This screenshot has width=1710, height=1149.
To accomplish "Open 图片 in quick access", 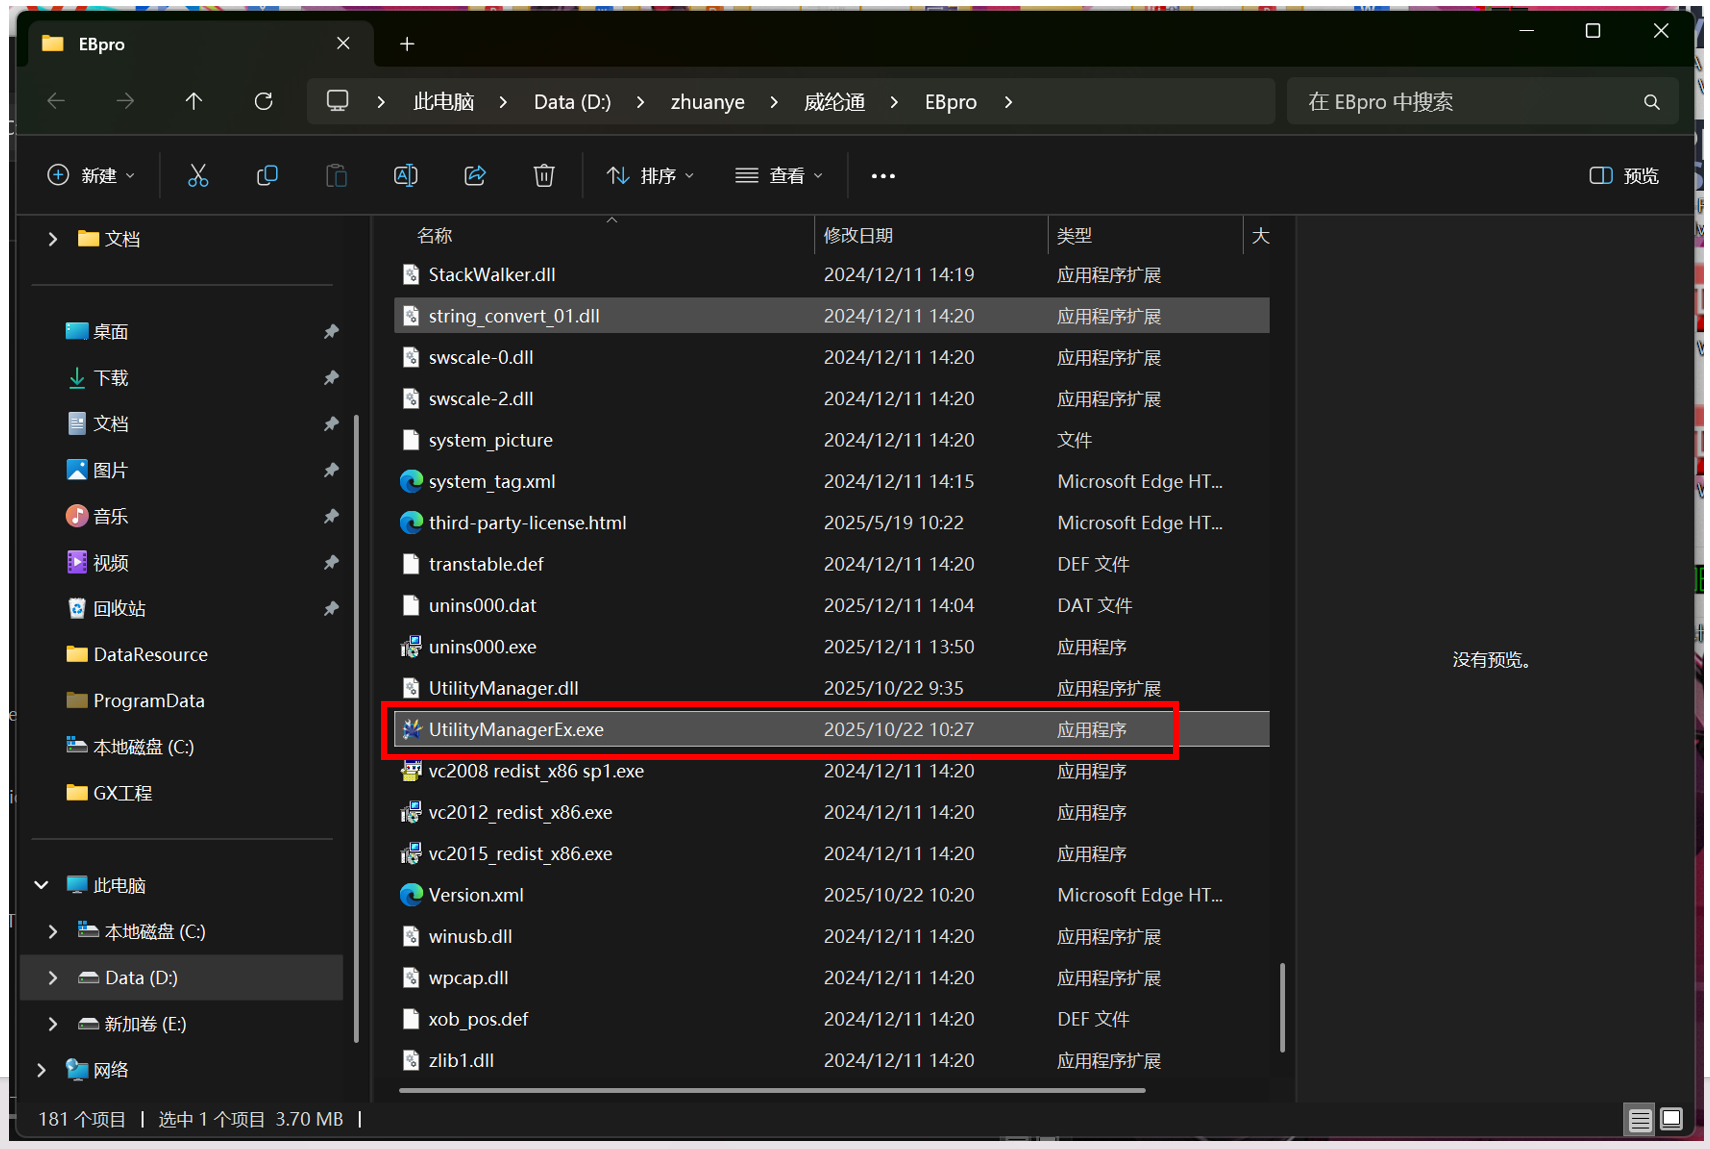I will tap(110, 470).
